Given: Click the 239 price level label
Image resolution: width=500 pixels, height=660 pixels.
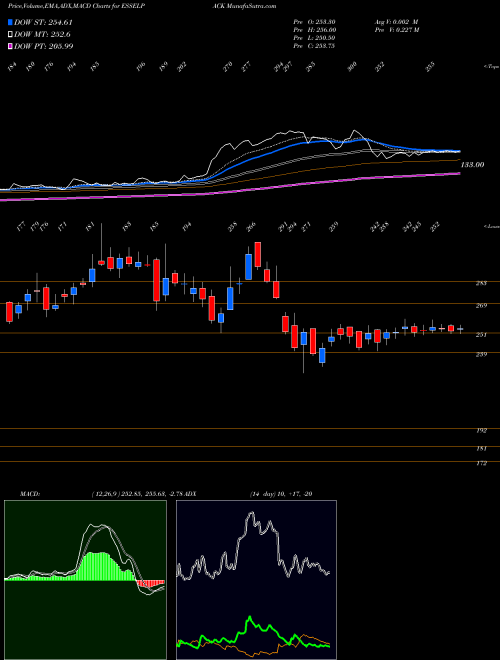Looking at the screenshot, I should pyautogui.click(x=481, y=354).
